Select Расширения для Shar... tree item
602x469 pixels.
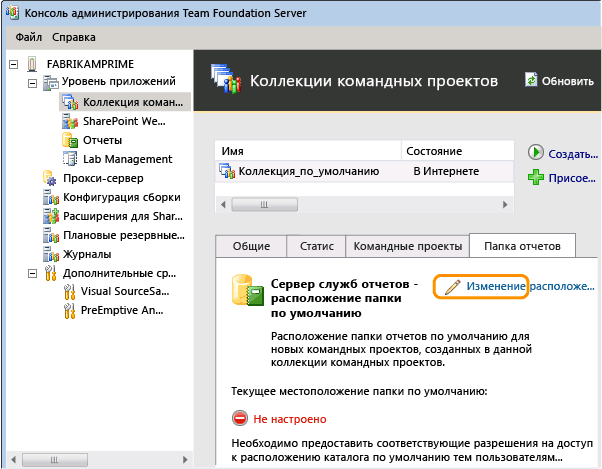123,216
